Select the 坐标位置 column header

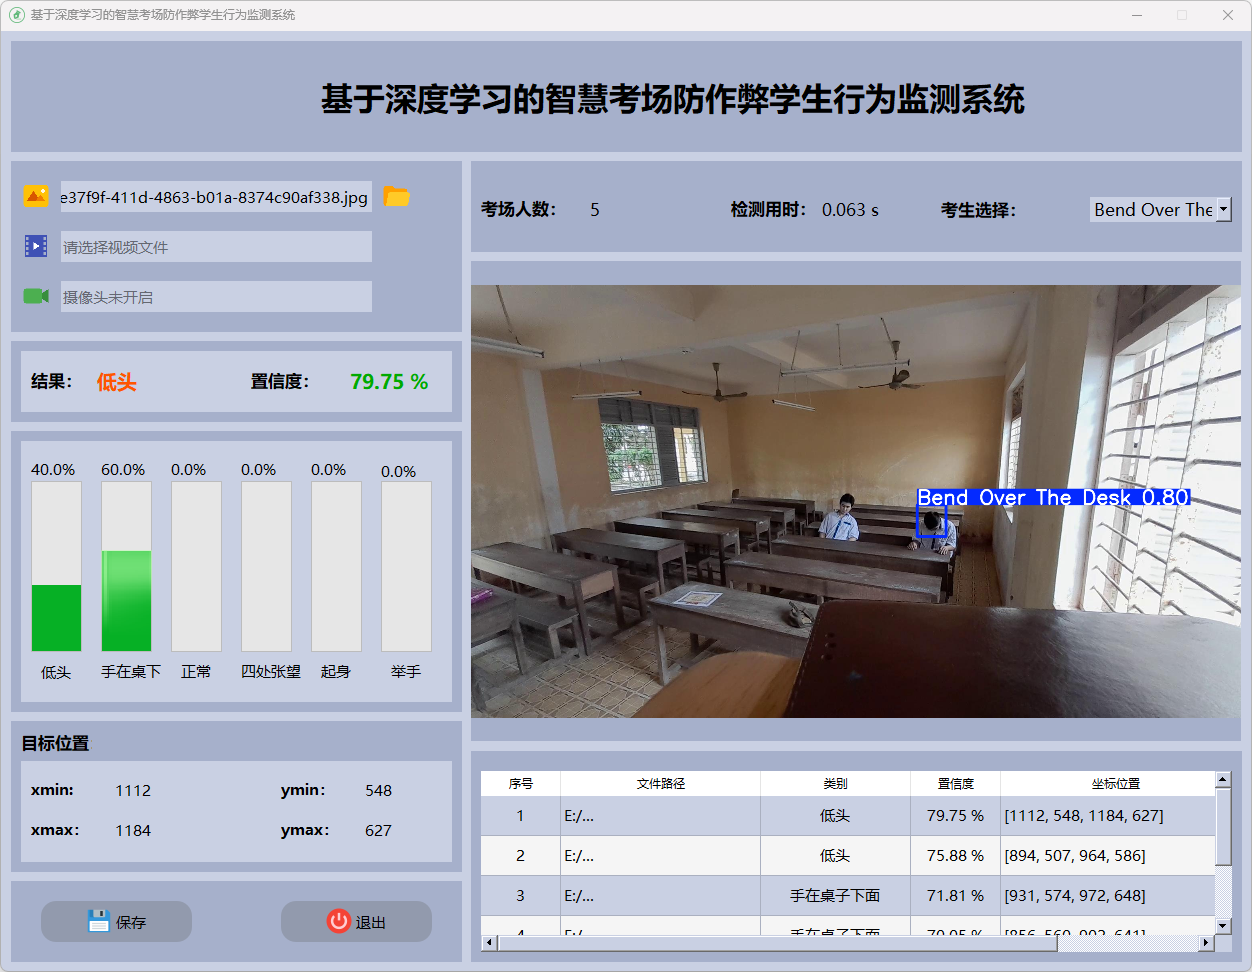click(1115, 783)
